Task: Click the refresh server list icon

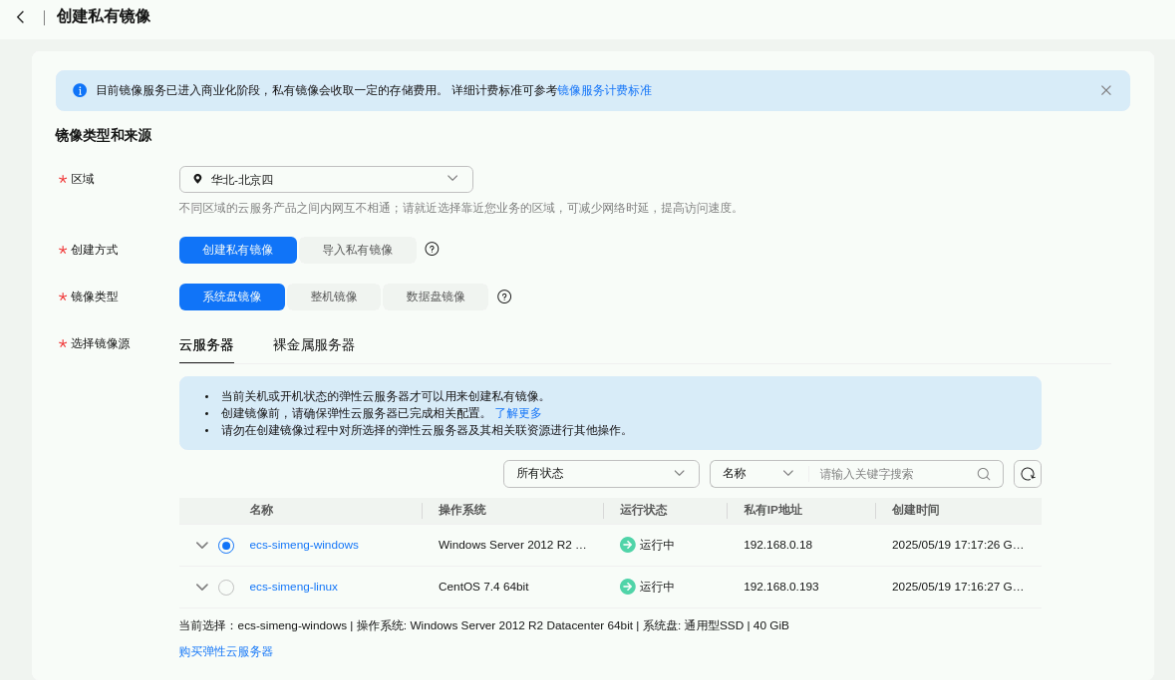Action: pos(1027,474)
